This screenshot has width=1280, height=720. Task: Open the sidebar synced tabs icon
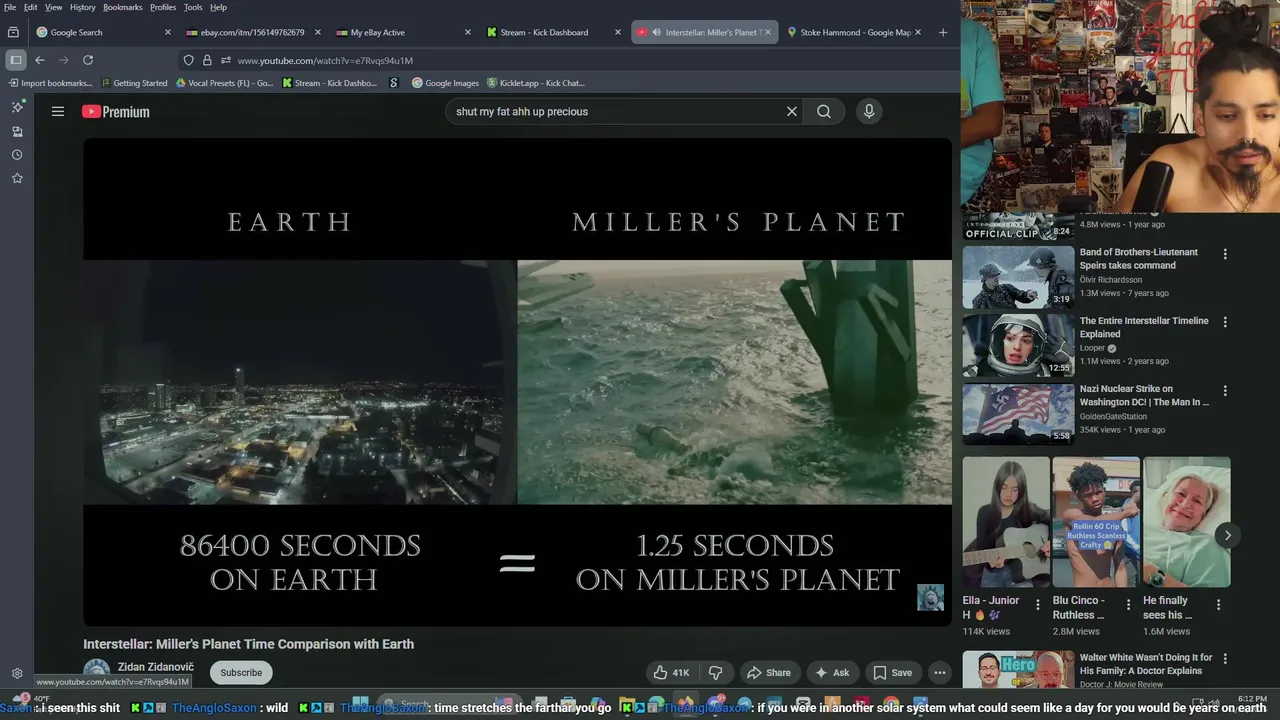[17, 132]
